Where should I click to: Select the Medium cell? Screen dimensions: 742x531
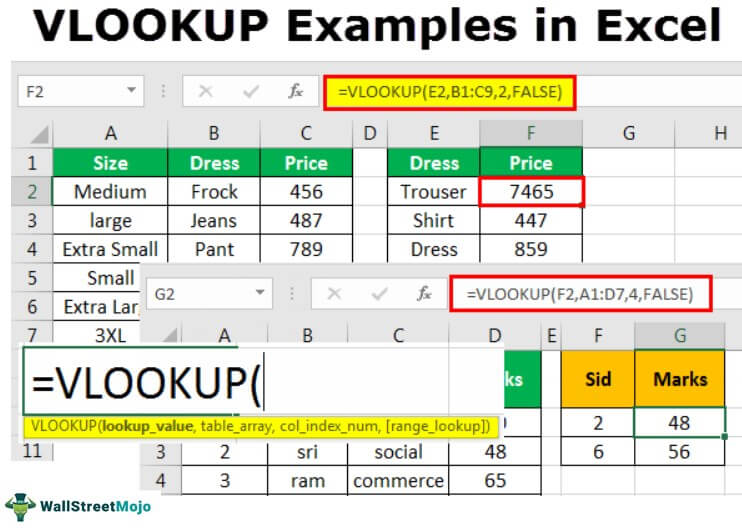click(x=110, y=192)
